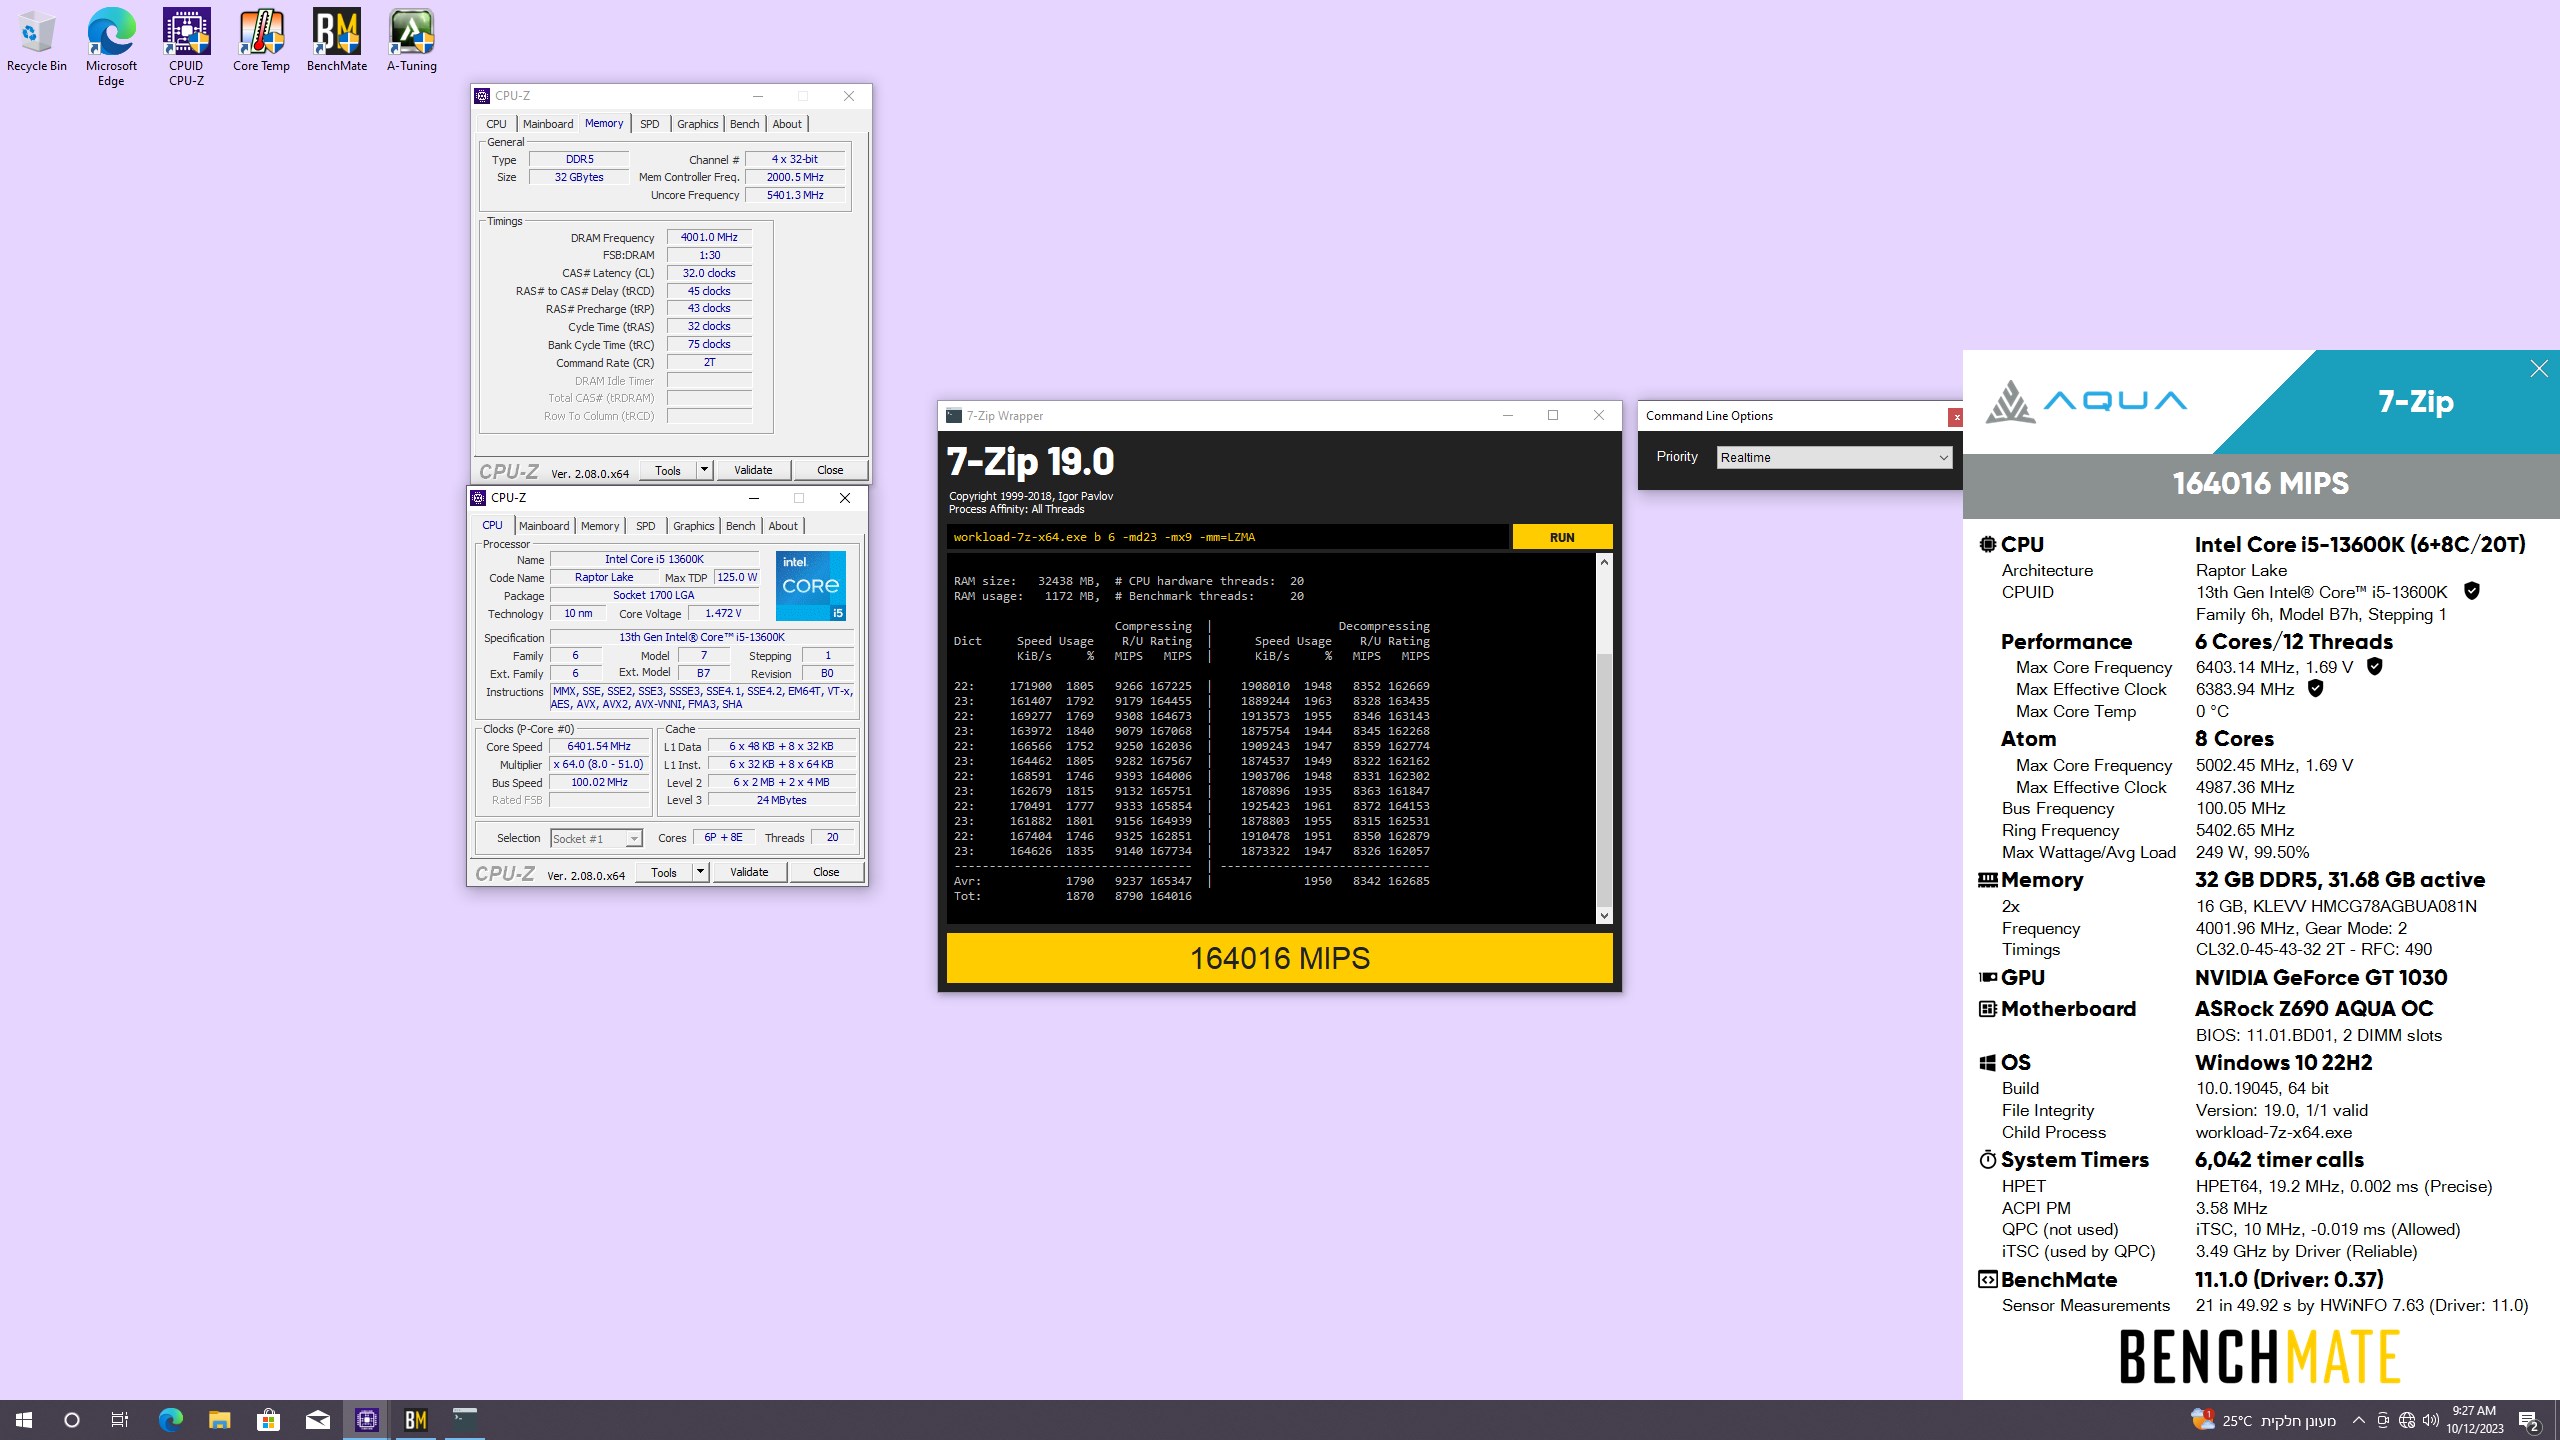
Task: Launch Microsoft Edge from the desktop
Action: (111, 48)
